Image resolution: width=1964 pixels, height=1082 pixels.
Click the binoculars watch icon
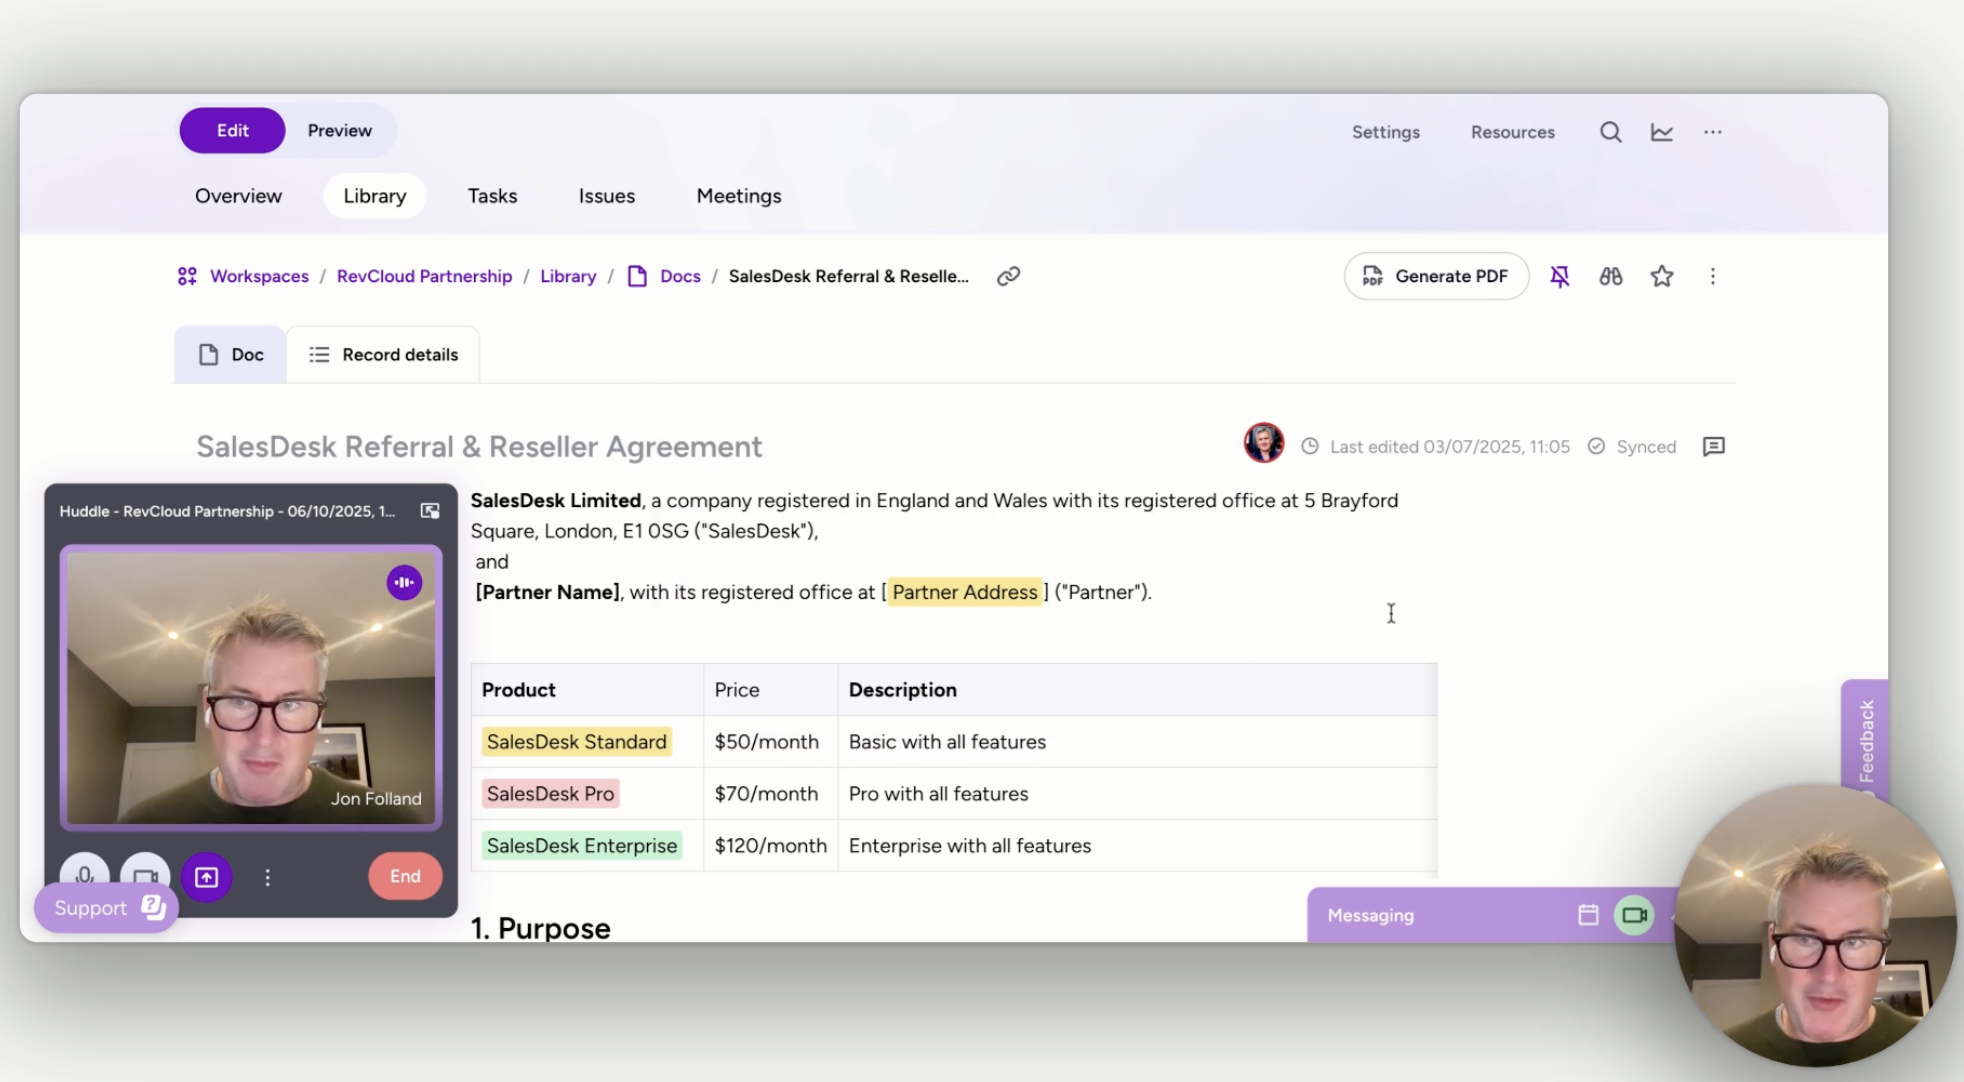click(x=1610, y=276)
